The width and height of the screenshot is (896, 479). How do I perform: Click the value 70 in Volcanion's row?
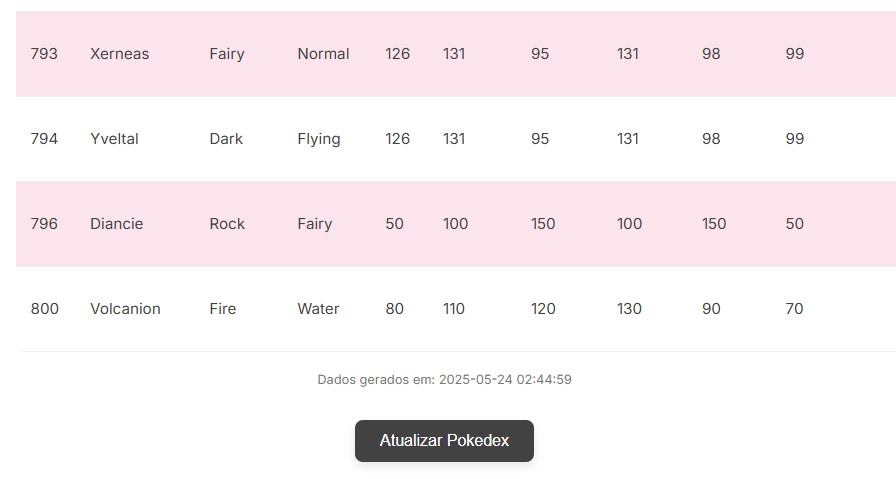(794, 309)
